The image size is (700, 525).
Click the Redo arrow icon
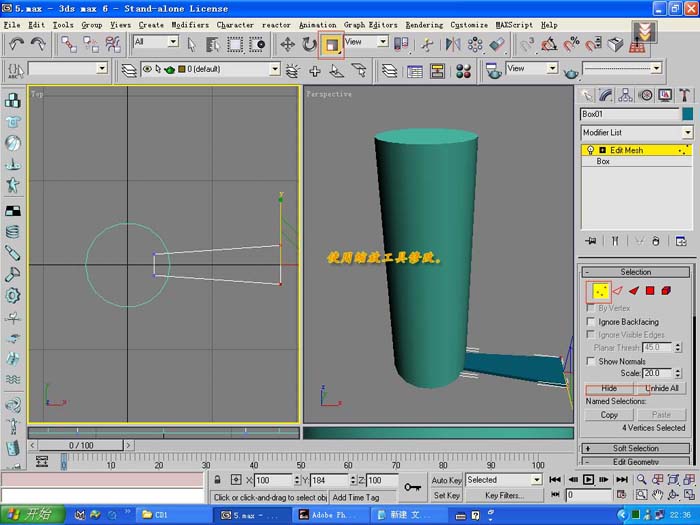(x=38, y=44)
